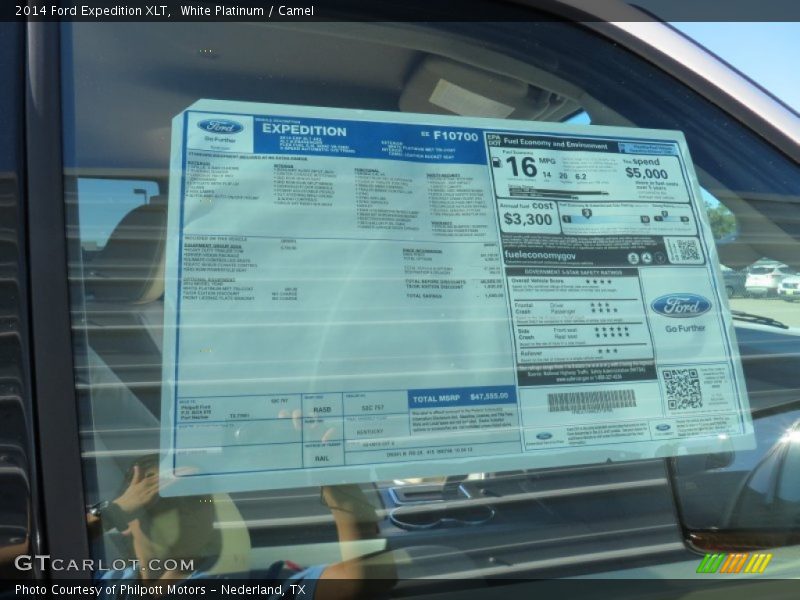
Task: Click the fuel economy rating scale bar
Action: click(627, 218)
